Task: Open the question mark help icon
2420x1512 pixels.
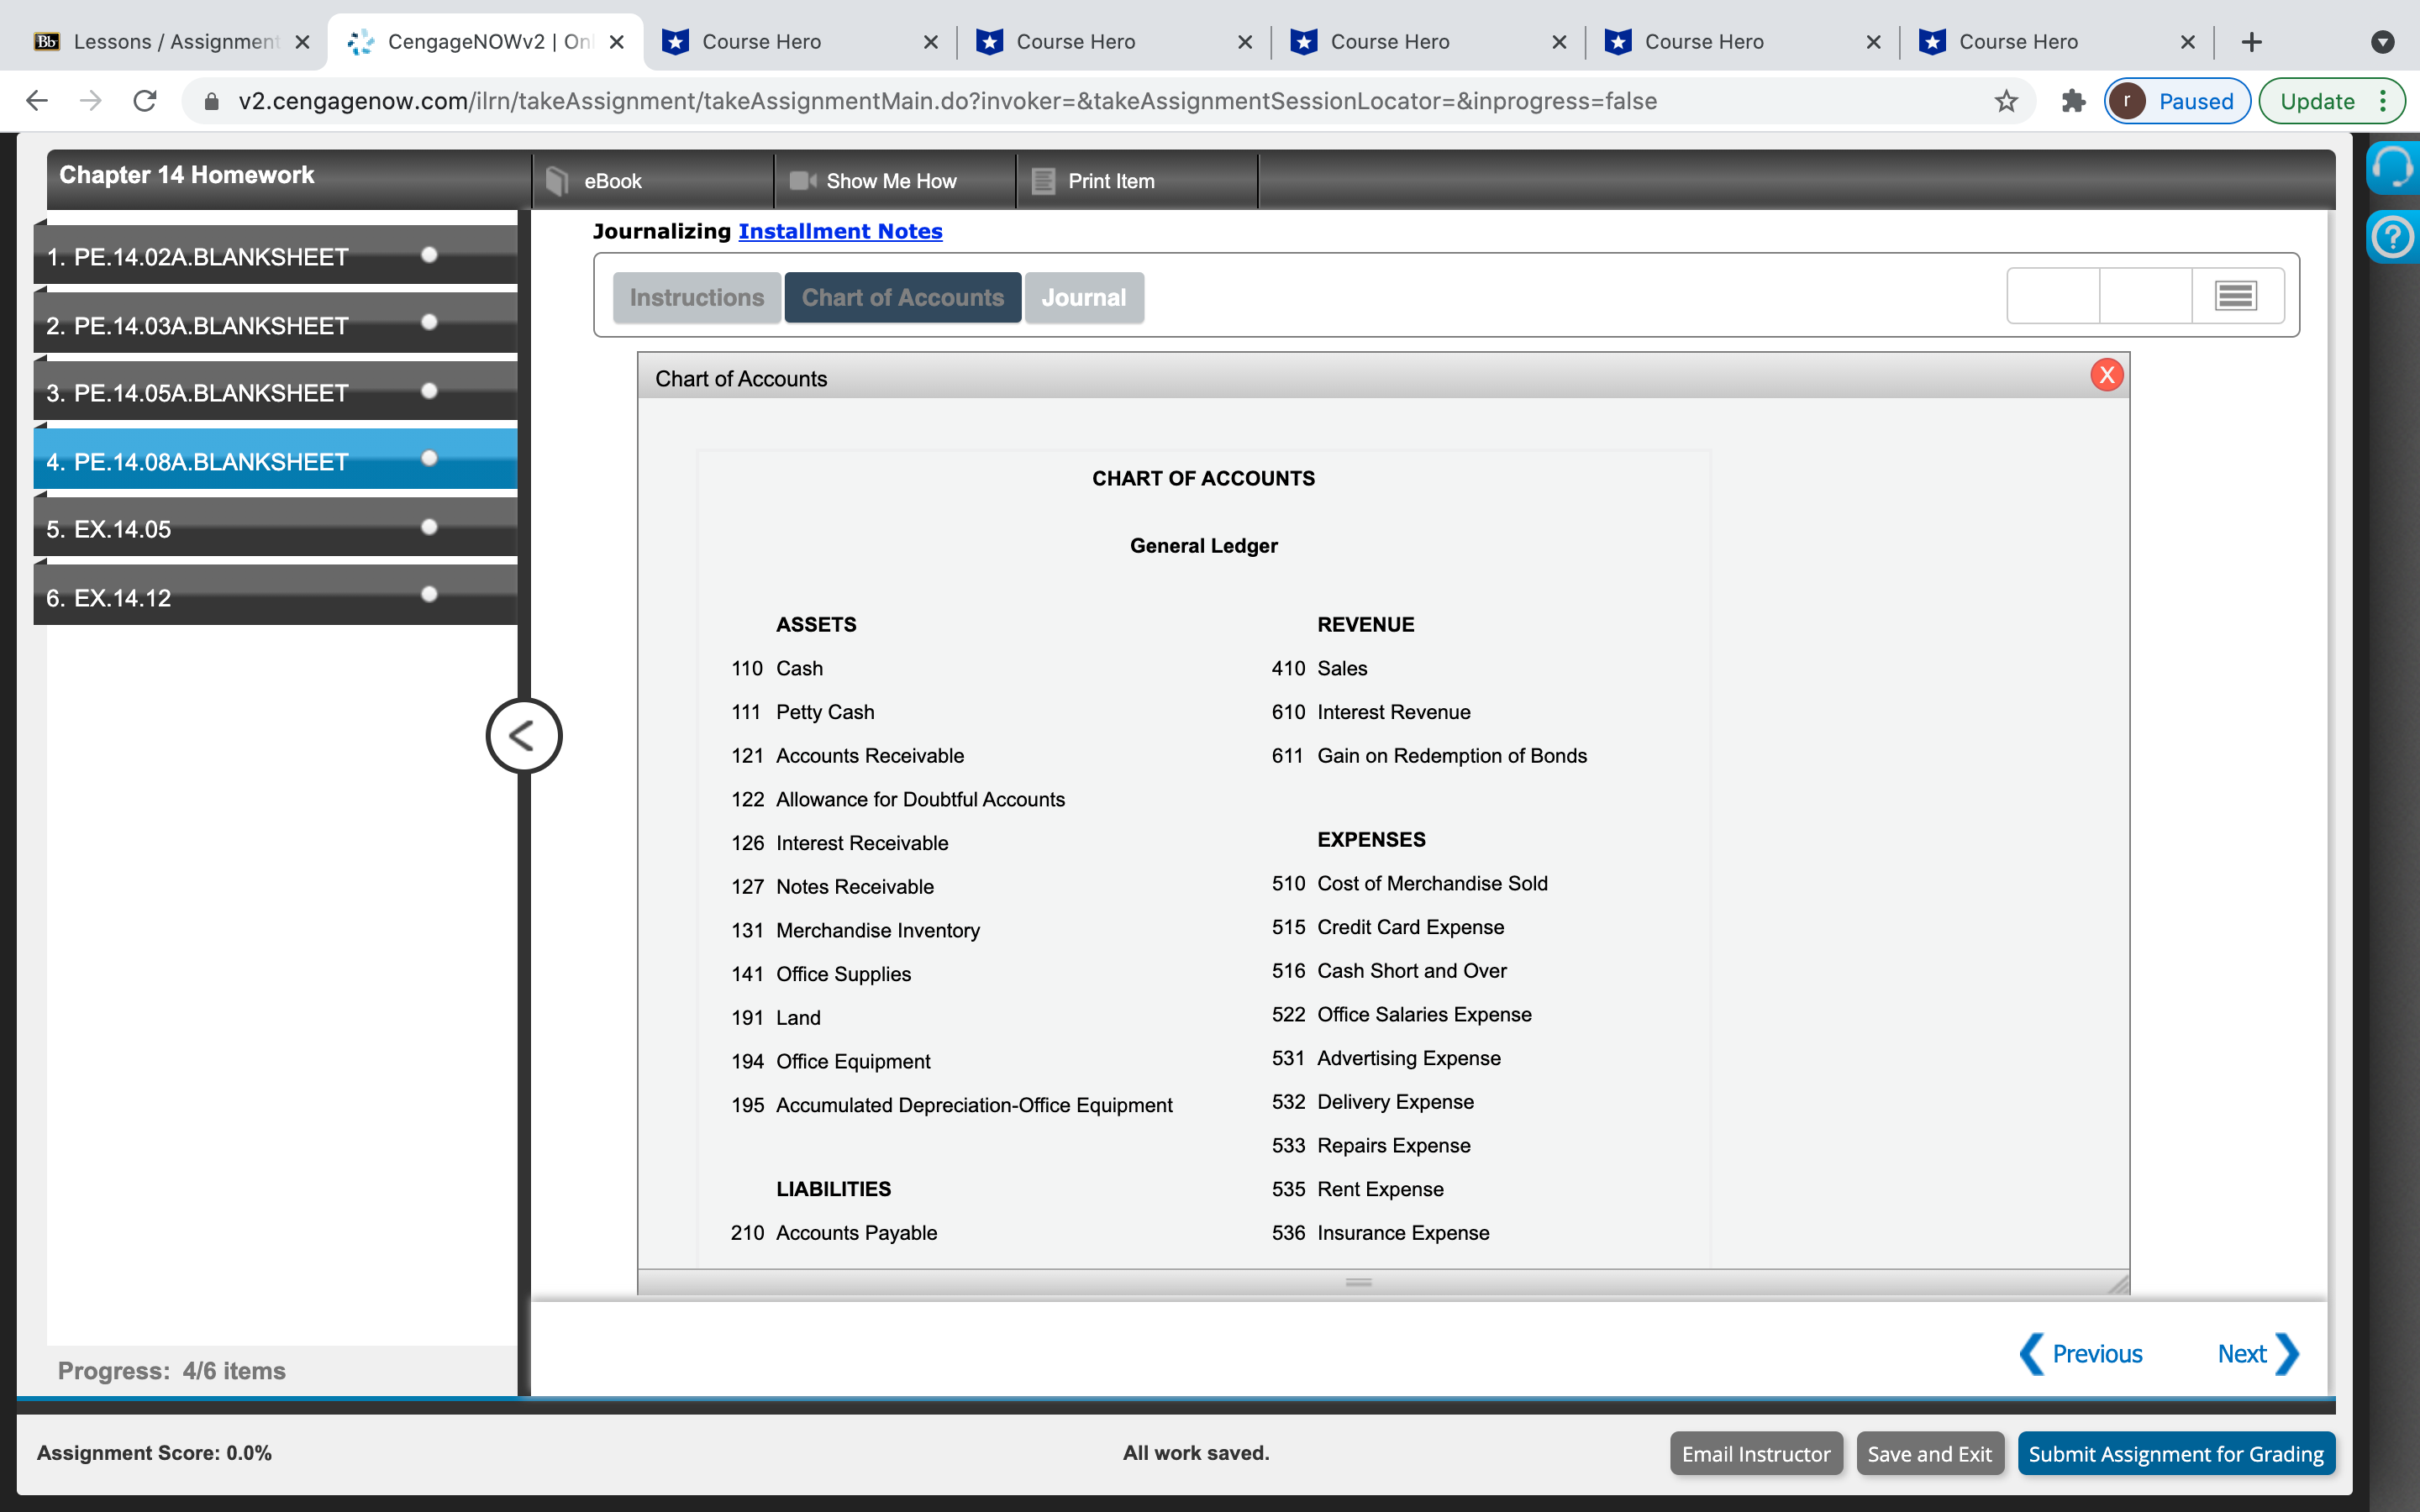Action: point(2393,238)
